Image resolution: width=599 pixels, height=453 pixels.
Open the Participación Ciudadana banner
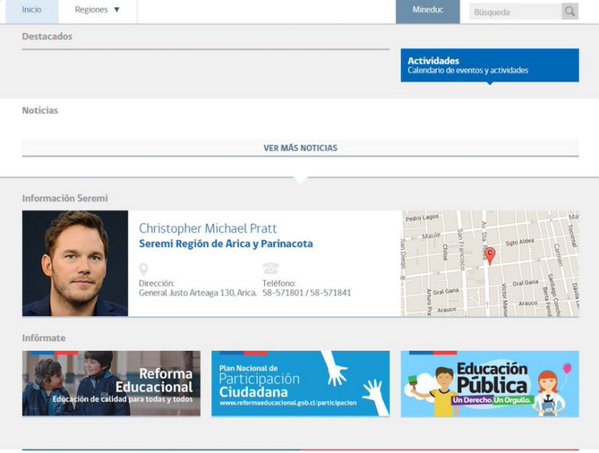301,383
